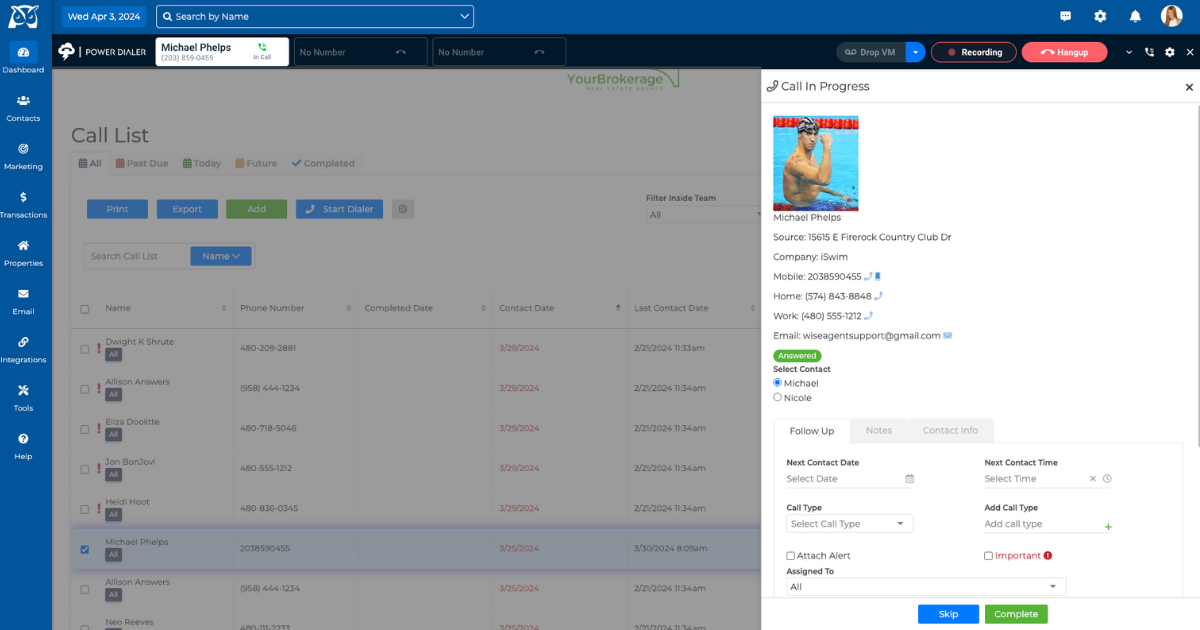Open Integrations in the sidebar
The height and width of the screenshot is (630, 1200).
click(23, 349)
